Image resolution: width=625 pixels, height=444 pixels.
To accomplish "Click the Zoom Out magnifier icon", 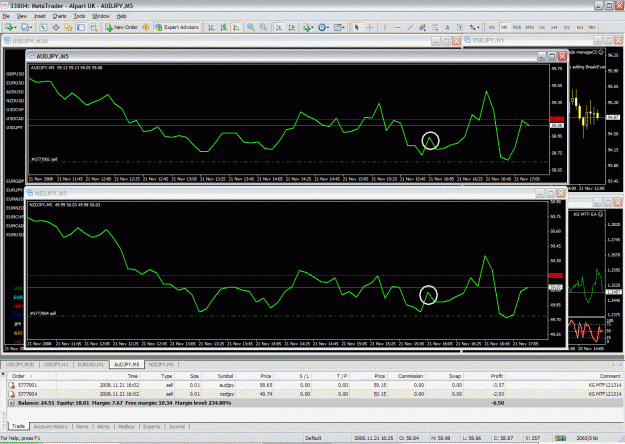I will click(x=263, y=27).
